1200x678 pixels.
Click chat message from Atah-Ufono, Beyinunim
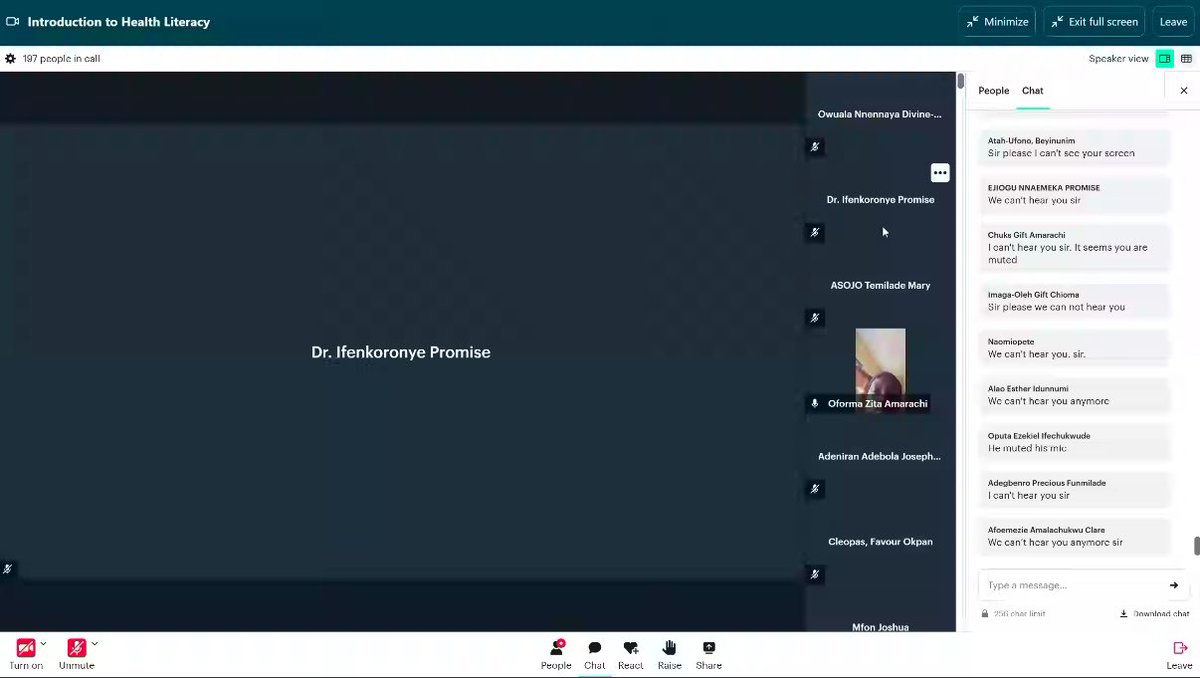(1074, 147)
